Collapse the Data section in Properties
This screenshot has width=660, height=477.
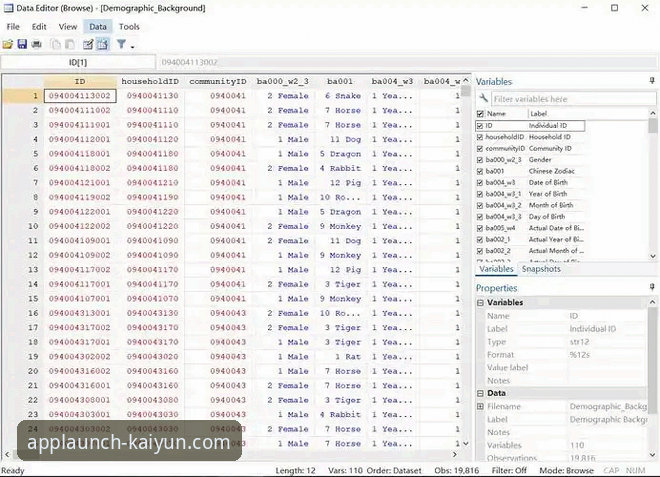[x=480, y=394]
